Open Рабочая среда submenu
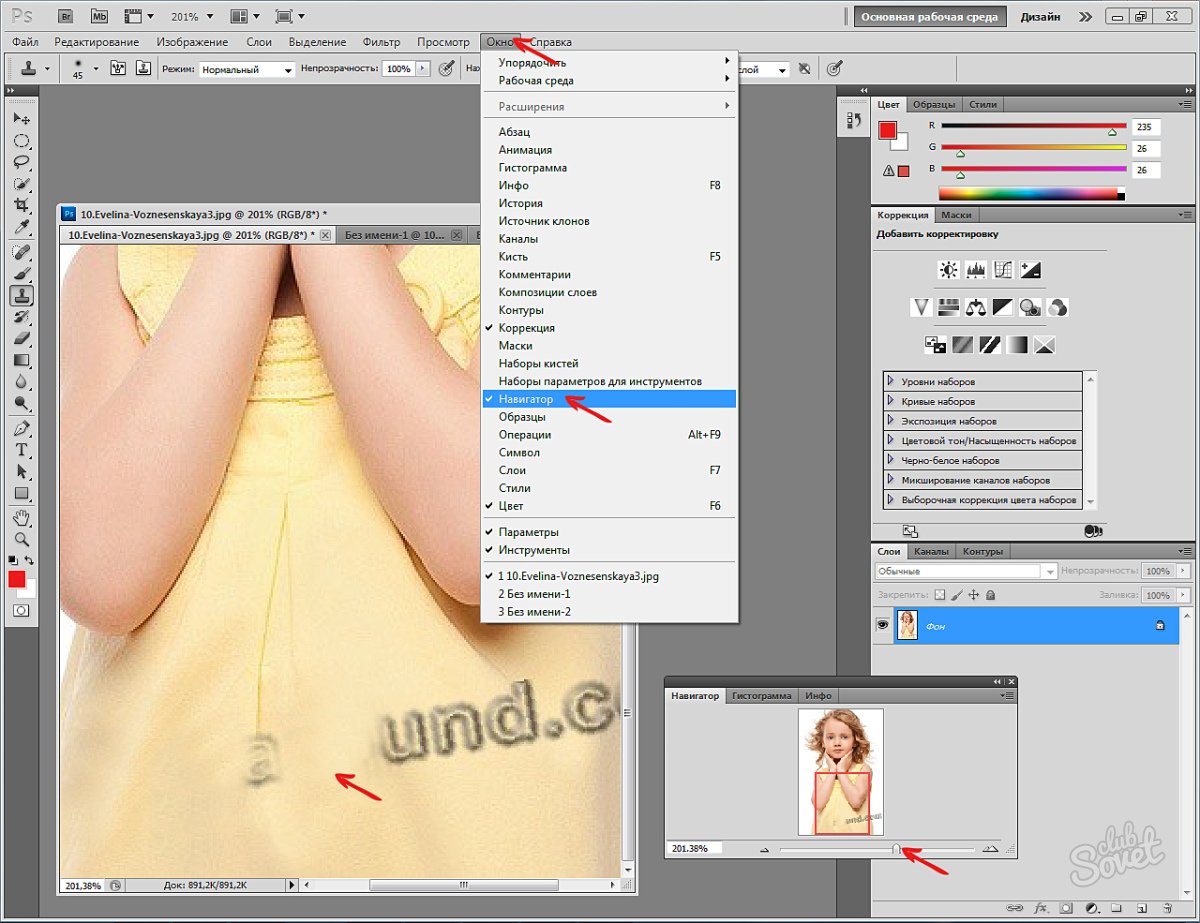The image size is (1200, 923). [x=608, y=80]
